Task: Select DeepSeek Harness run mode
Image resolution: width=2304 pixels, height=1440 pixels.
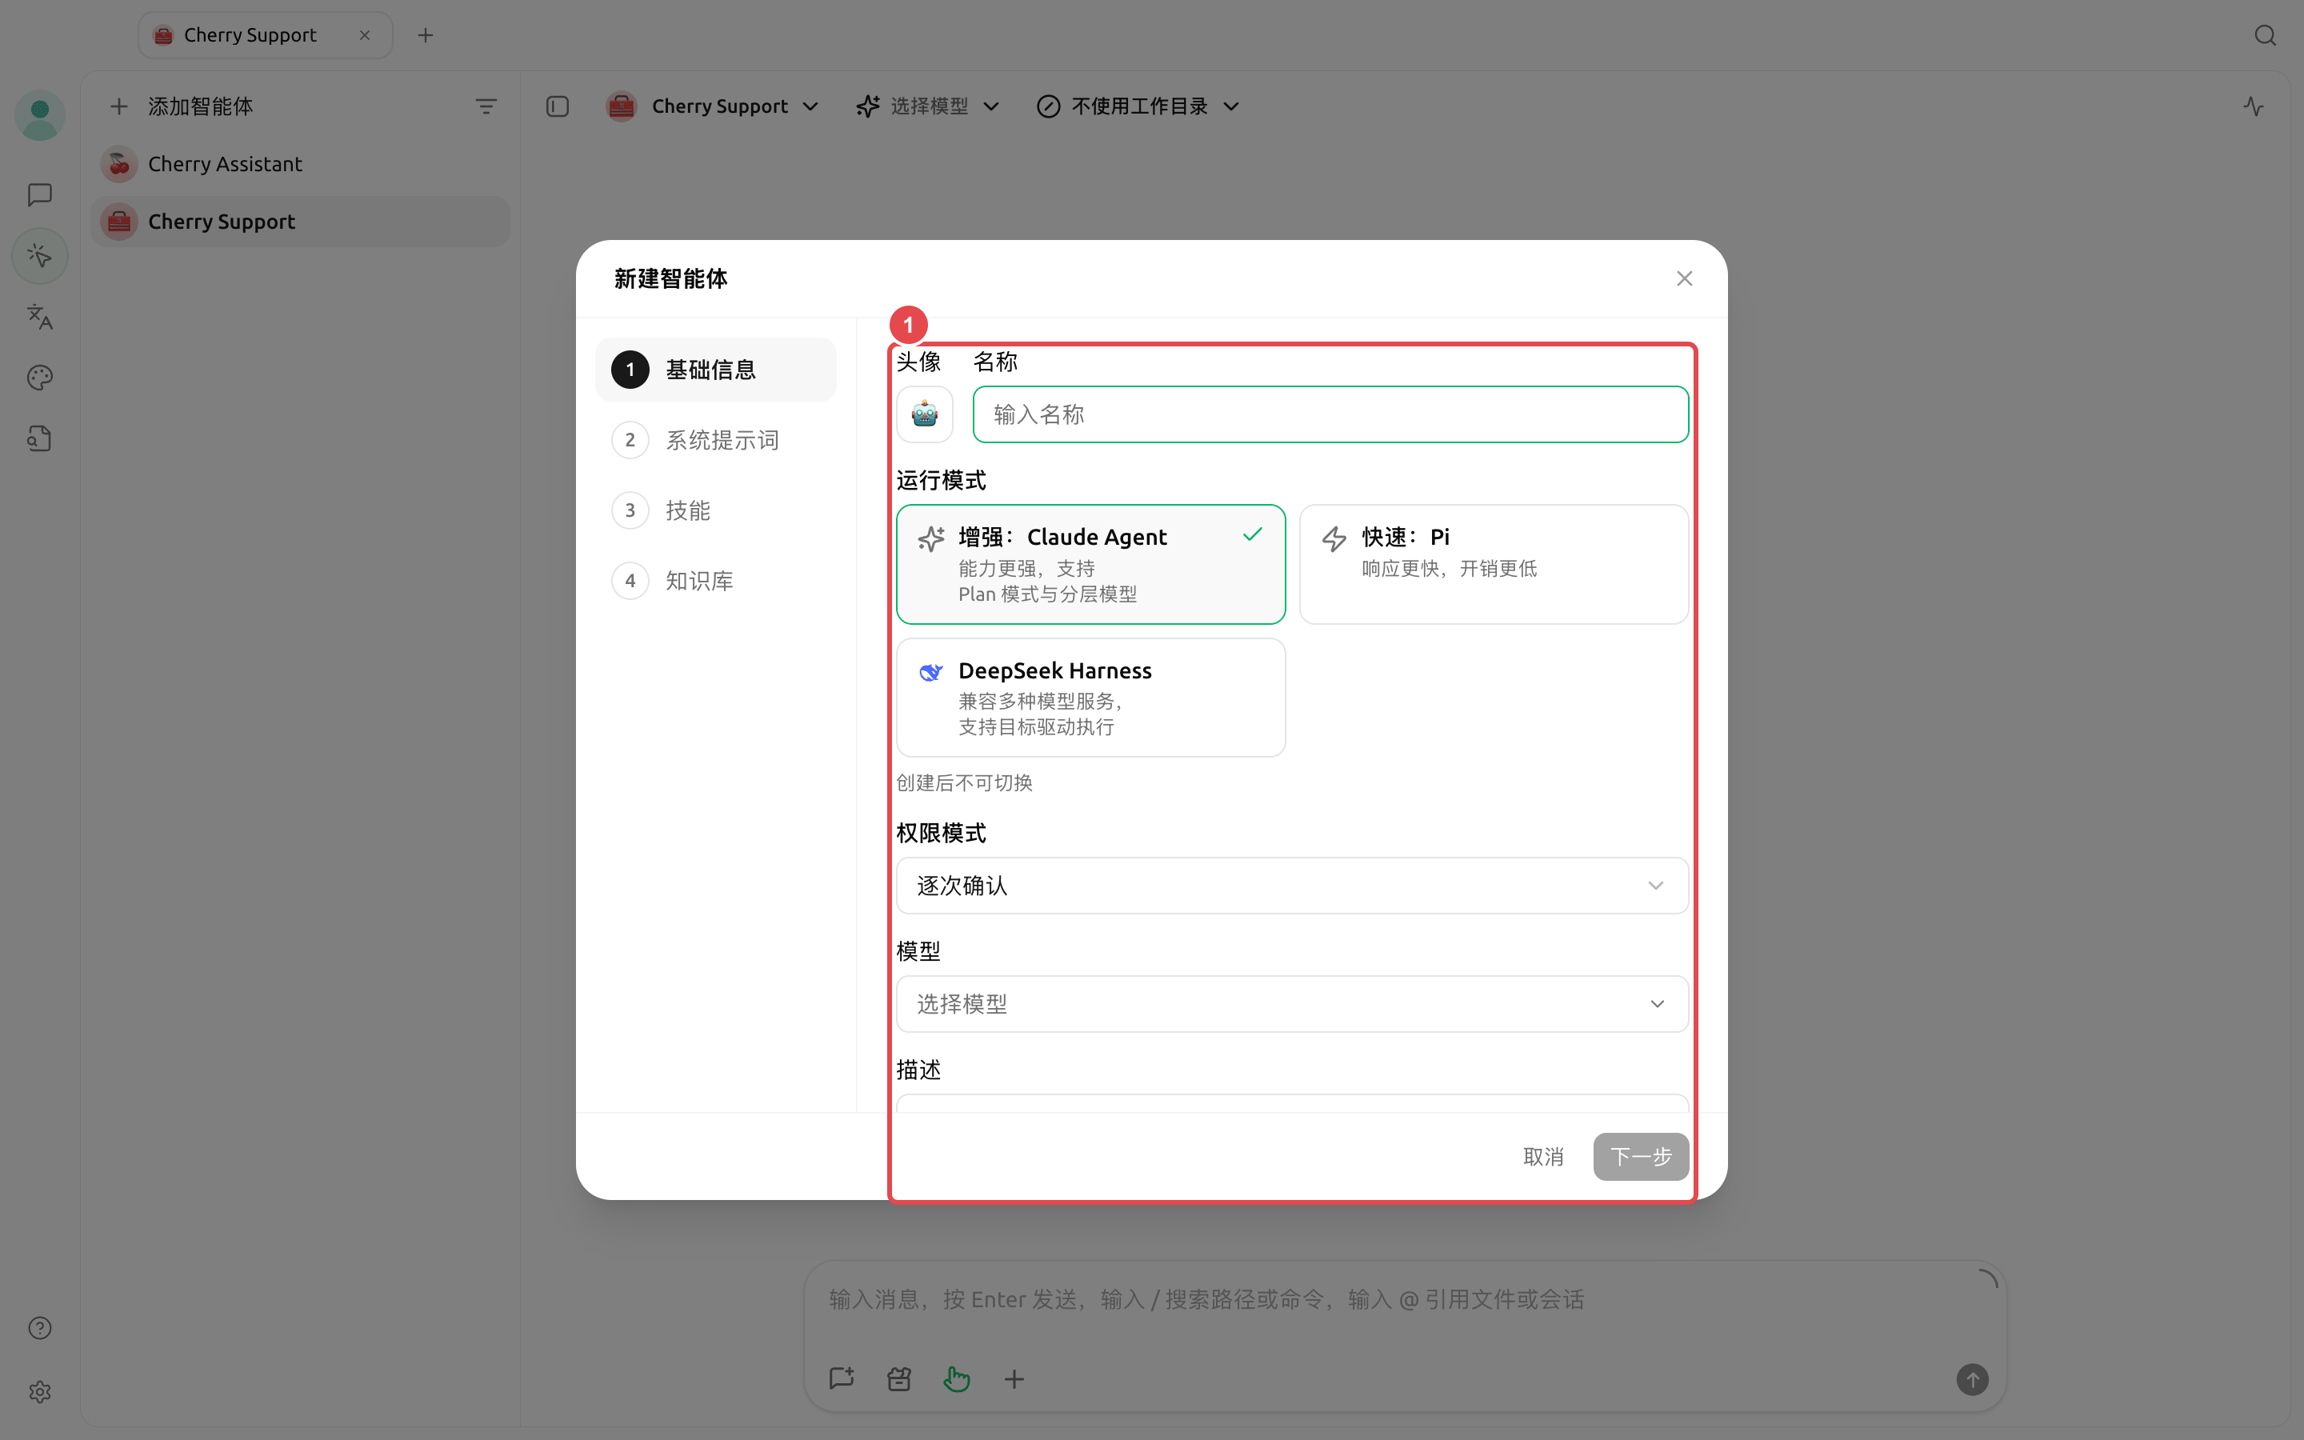Action: pyautogui.click(x=1091, y=697)
